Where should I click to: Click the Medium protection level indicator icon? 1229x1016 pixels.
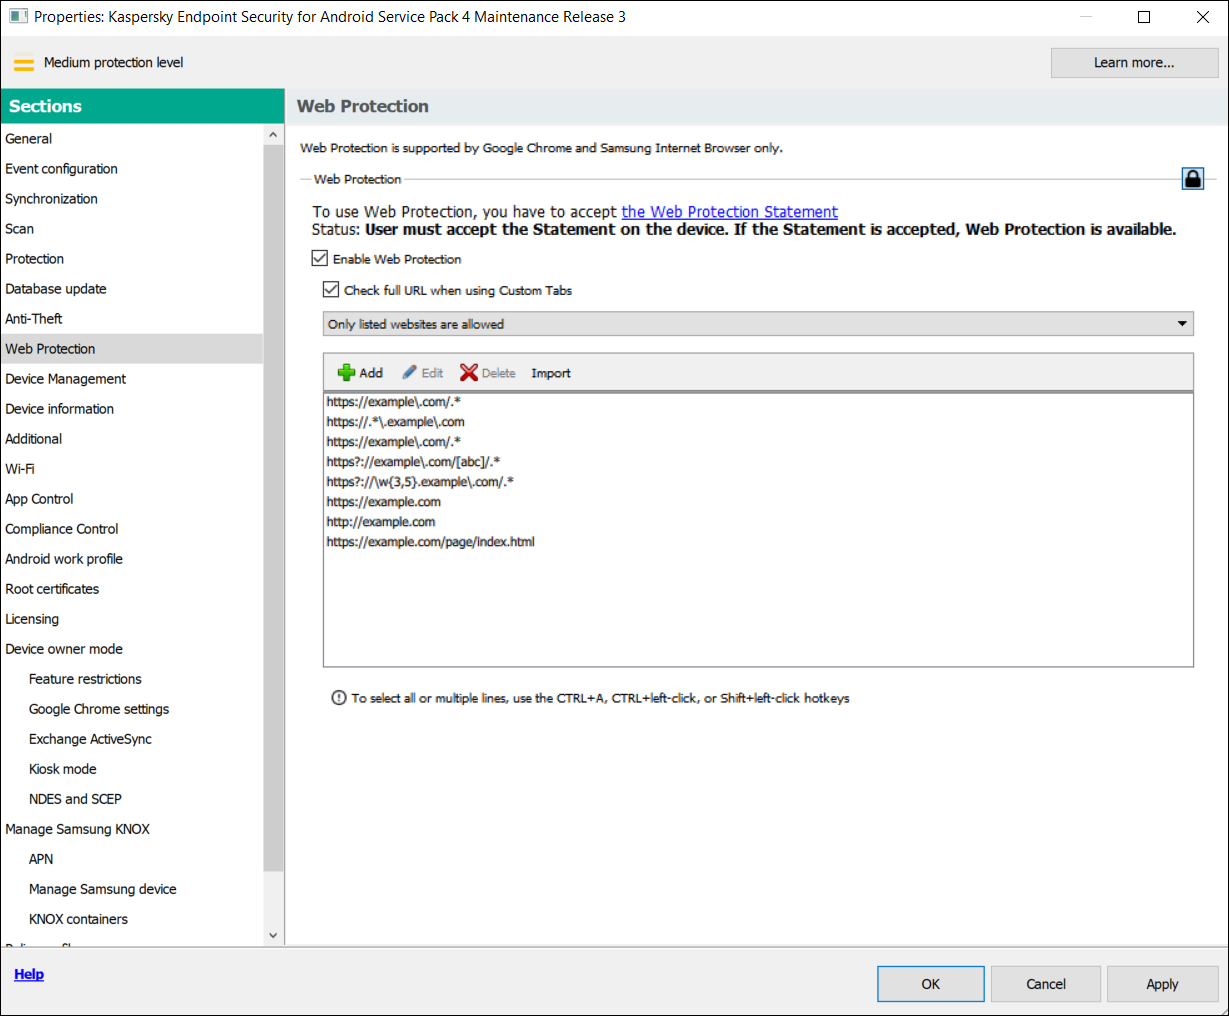click(x=24, y=62)
